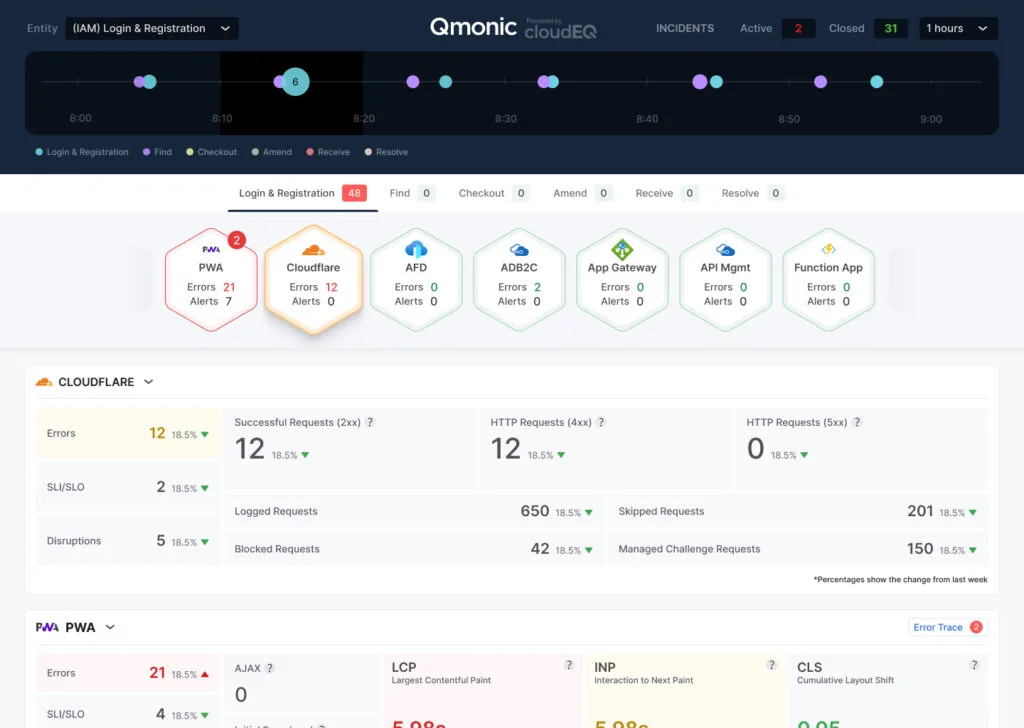Collapse the CLOUDFLARE panel chevron
1024x728 pixels.
148,381
